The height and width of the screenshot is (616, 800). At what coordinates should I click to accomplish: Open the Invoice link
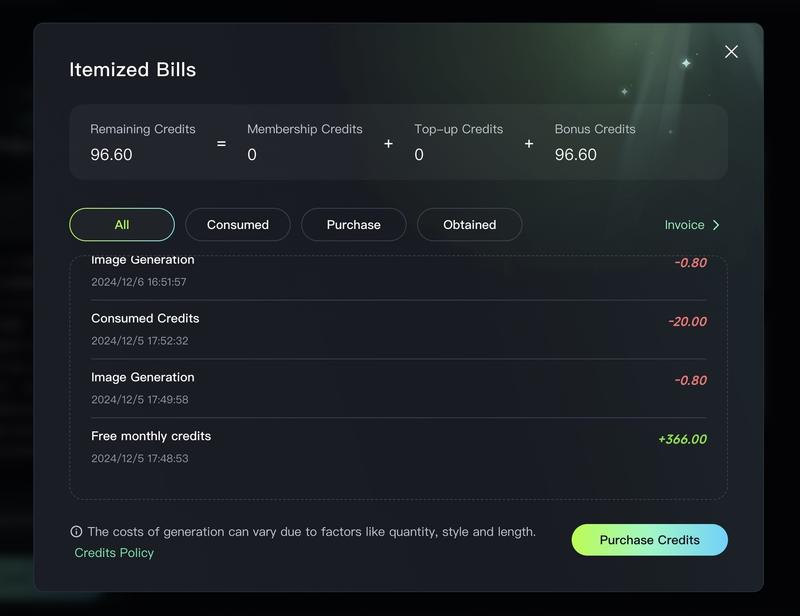(x=685, y=225)
